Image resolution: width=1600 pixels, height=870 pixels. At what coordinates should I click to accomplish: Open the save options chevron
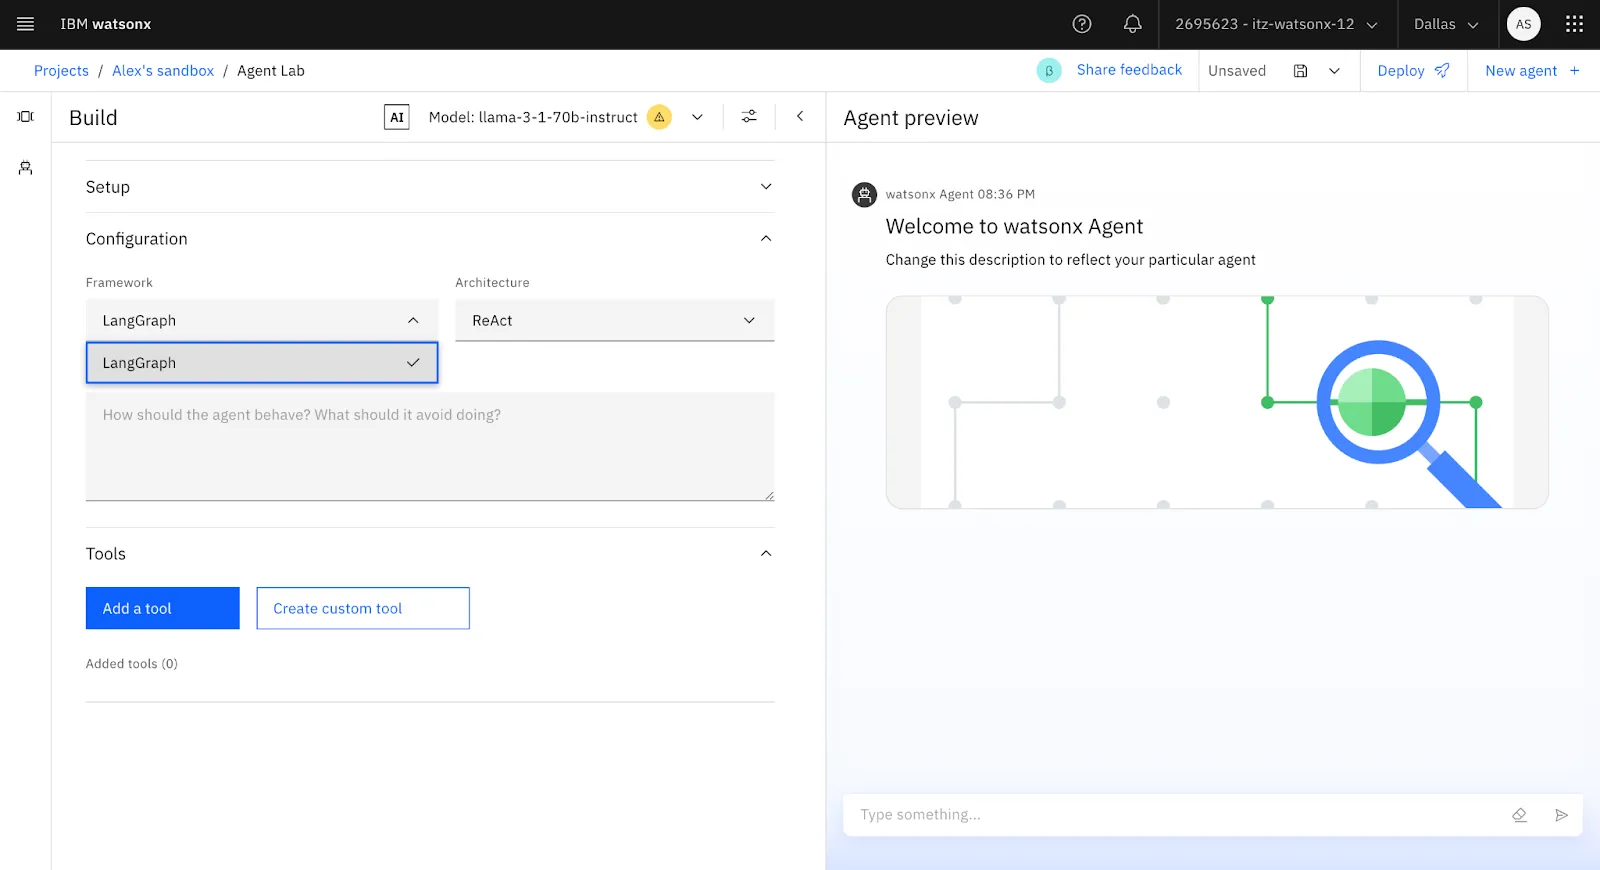point(1334,71)
